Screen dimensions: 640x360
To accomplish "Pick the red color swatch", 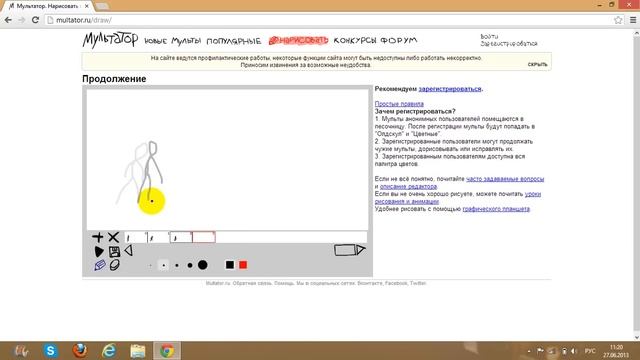I will tap(243, 265).
